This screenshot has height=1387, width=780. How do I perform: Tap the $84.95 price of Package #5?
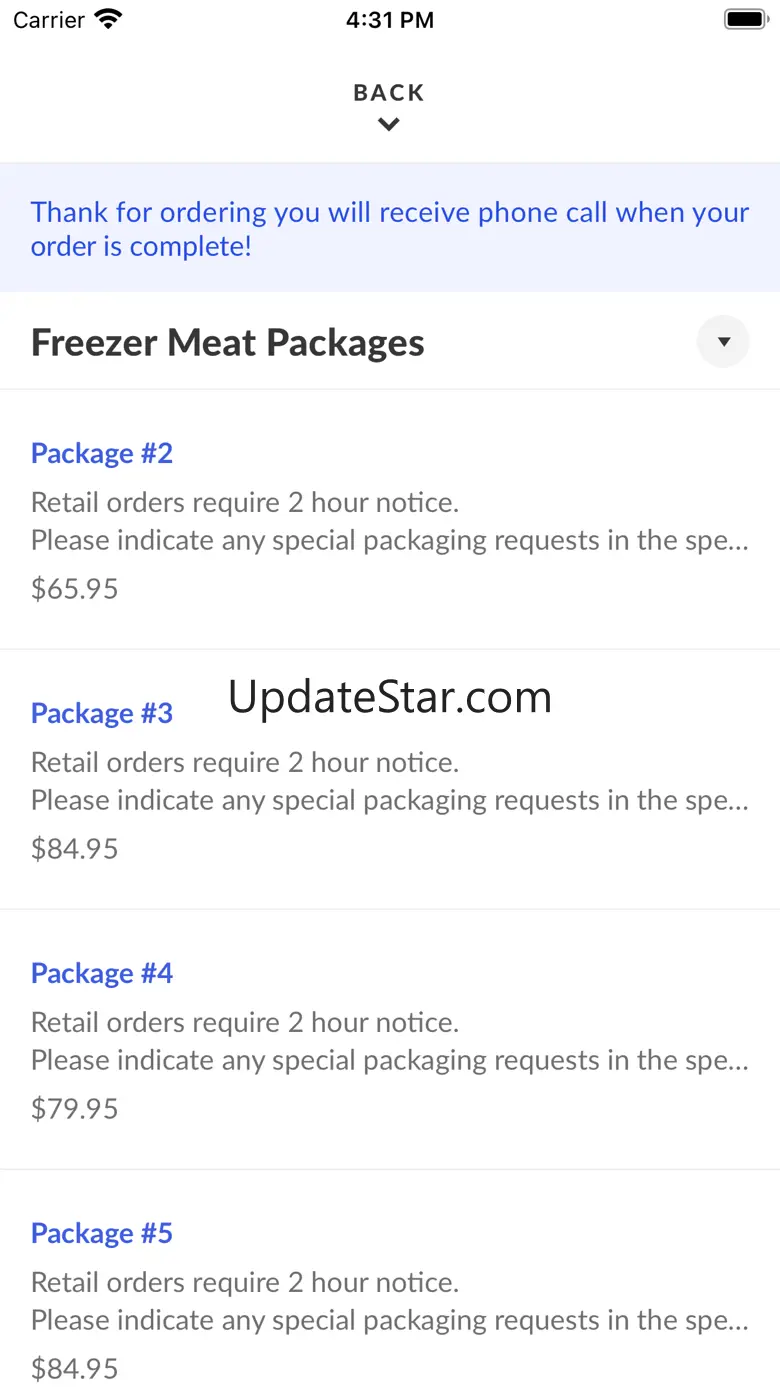[75, 1369]
